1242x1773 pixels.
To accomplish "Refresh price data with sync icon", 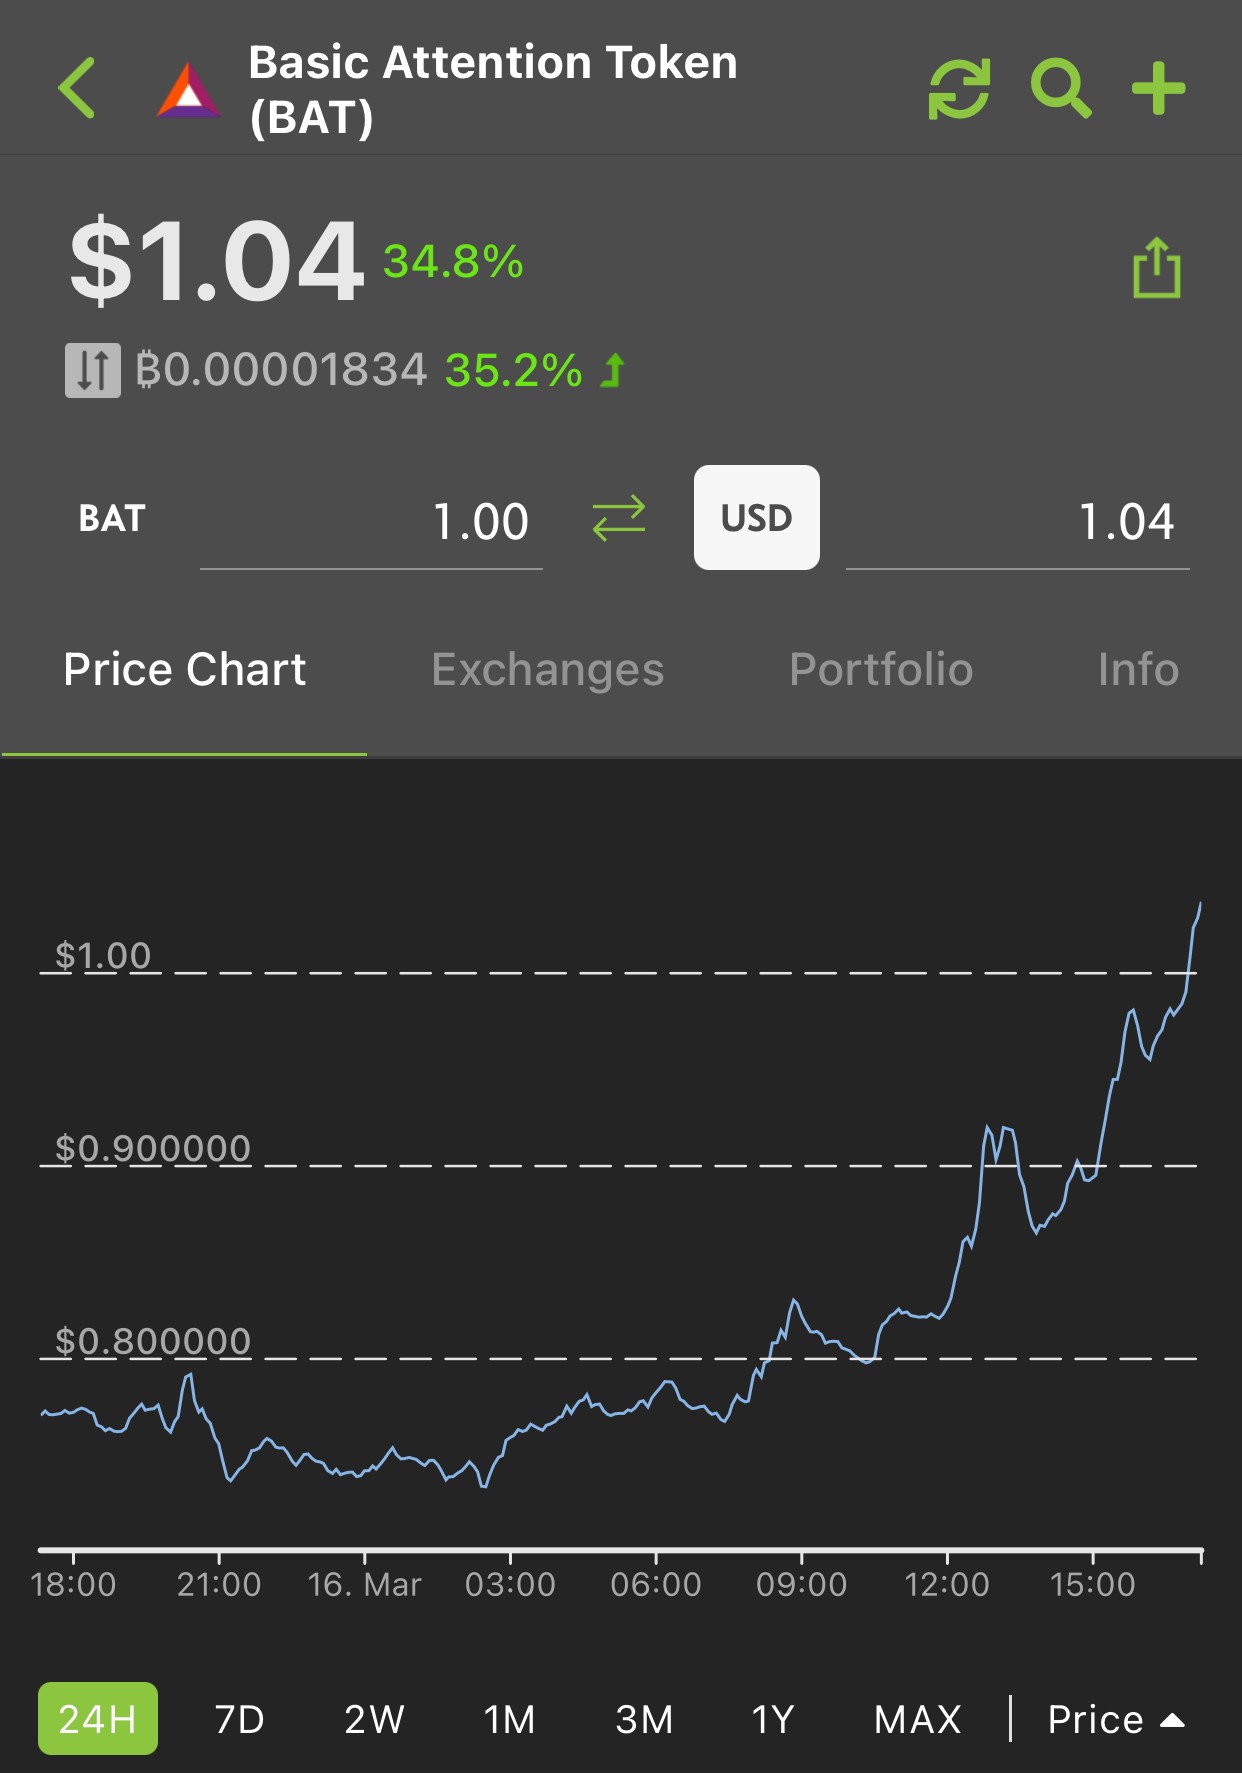I will point(959,89).
